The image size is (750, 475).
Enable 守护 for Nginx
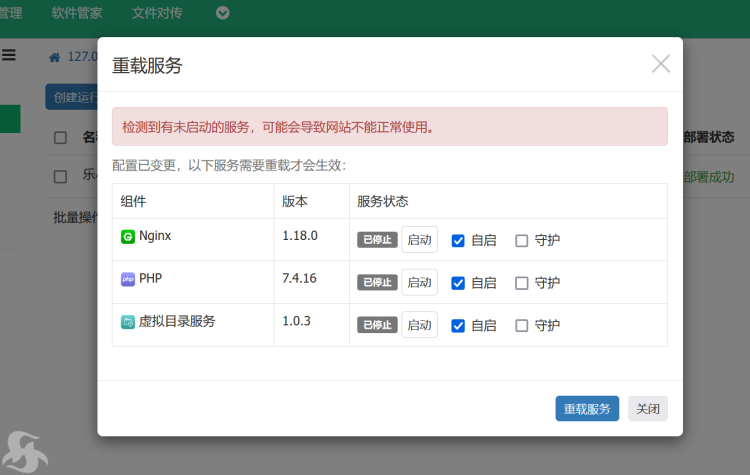pos(521,241)
